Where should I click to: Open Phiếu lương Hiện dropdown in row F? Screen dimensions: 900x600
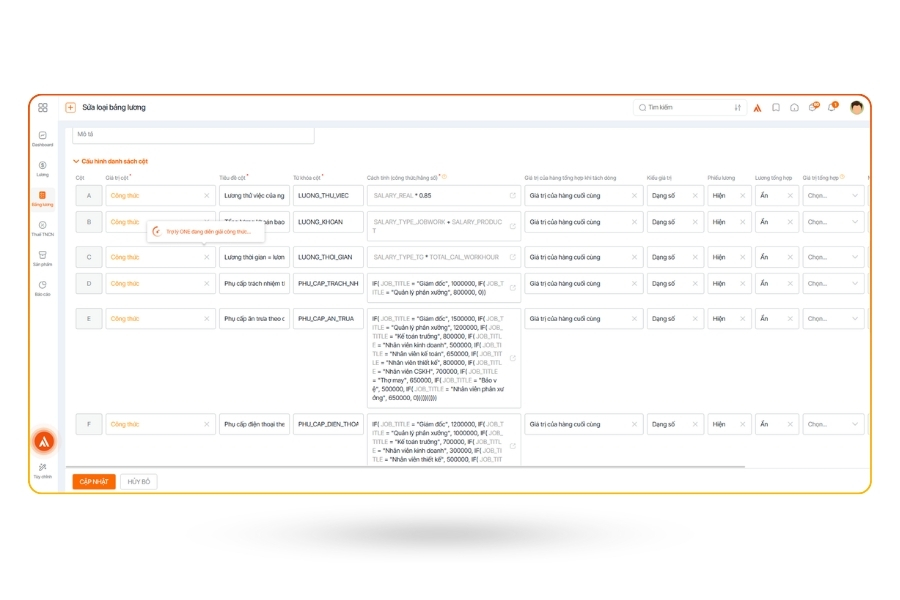click(729, 424)
